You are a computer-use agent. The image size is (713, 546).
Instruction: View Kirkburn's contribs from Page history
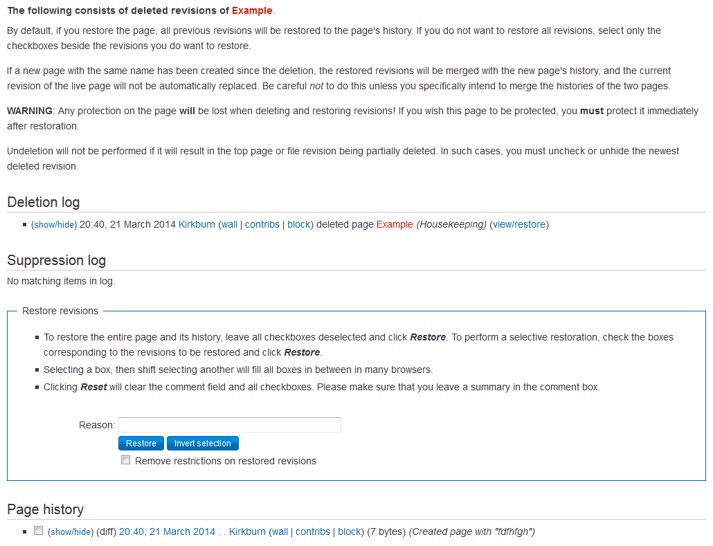tap(312, 532)
